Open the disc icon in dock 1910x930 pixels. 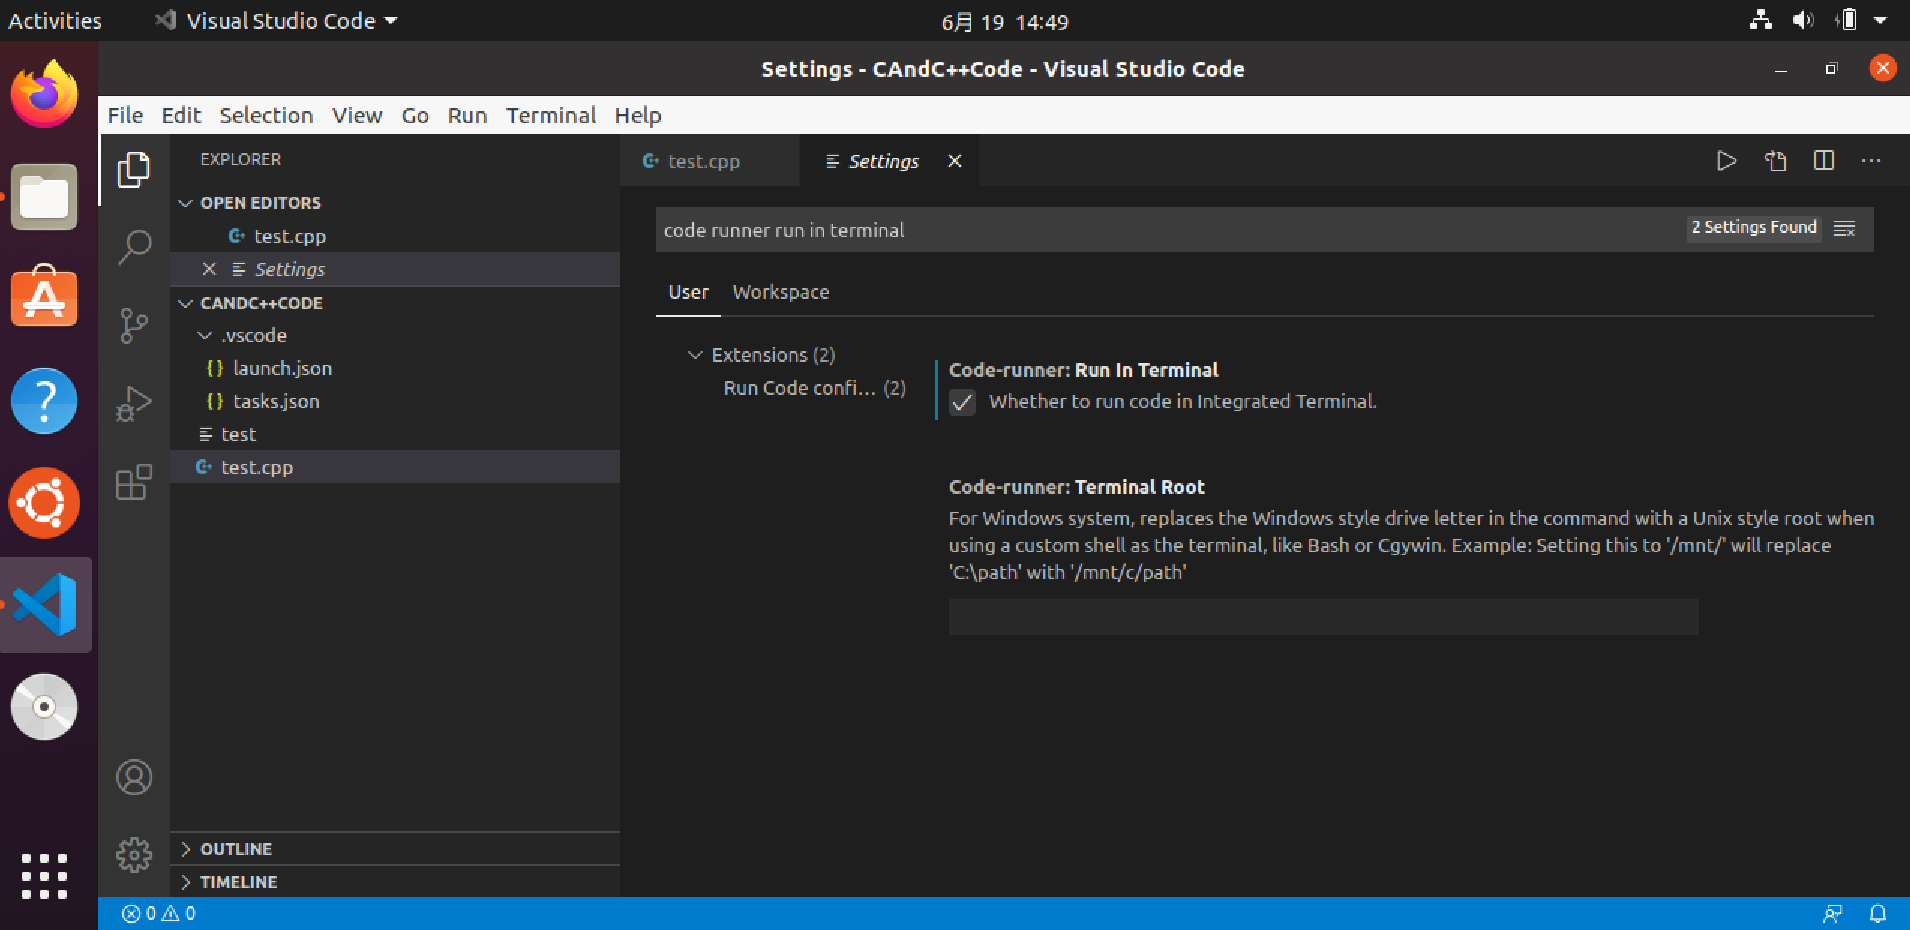pyautogui.click(x=44, y=707)
